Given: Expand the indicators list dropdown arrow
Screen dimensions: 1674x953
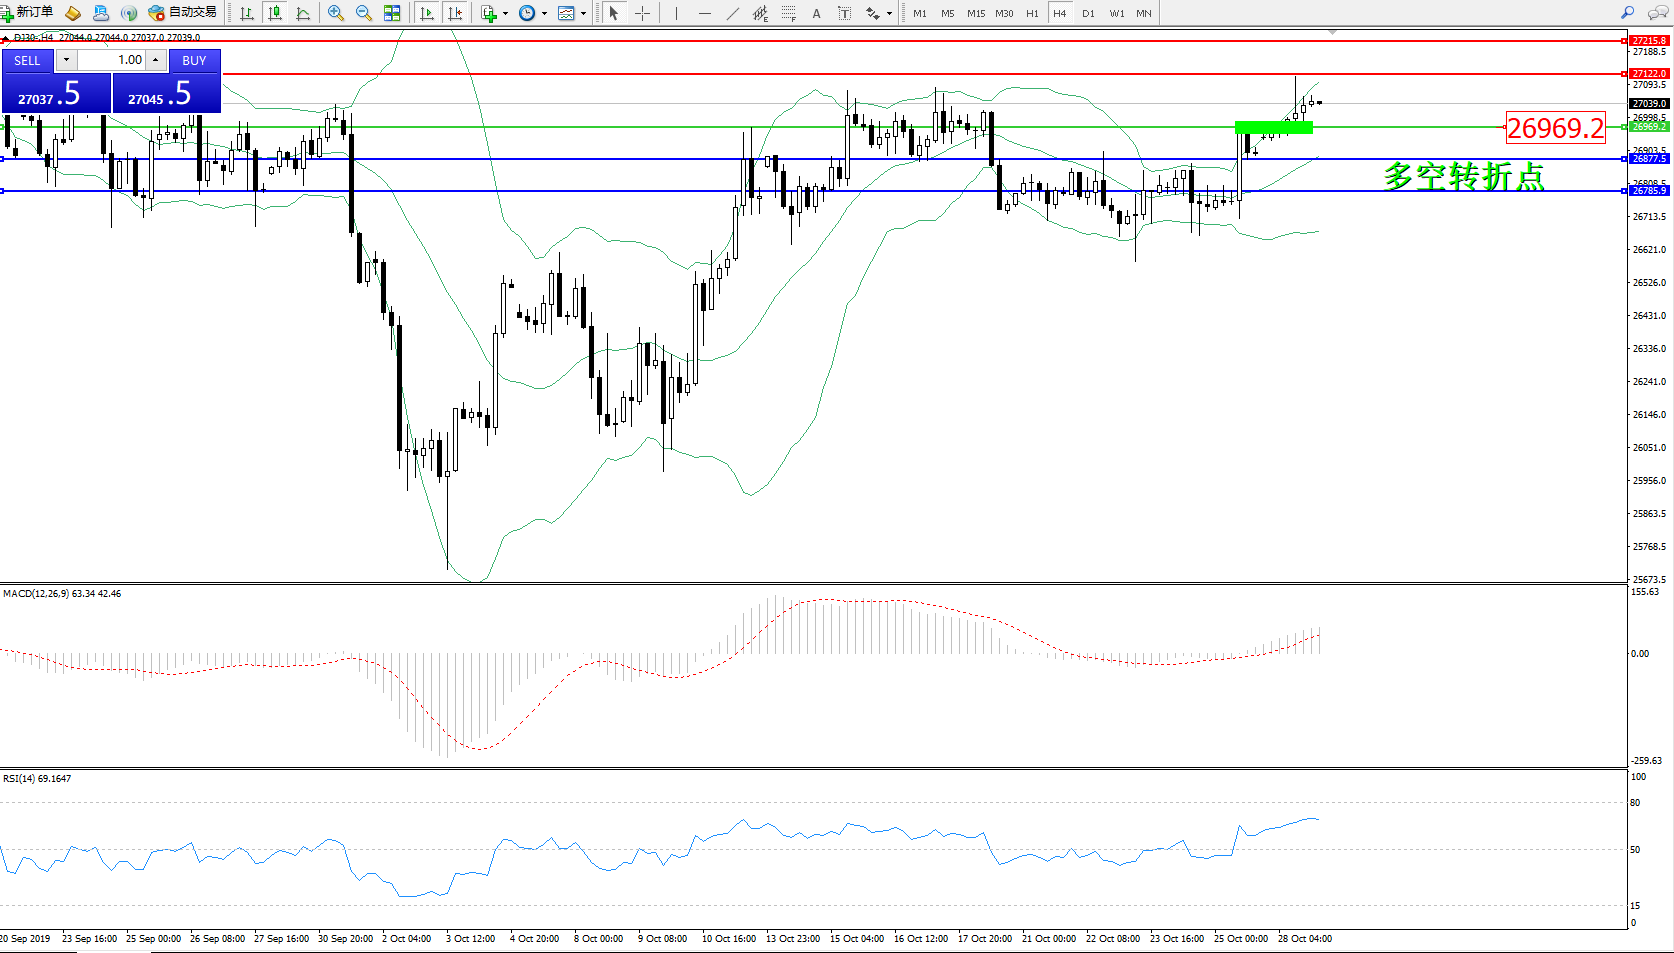Looking at the screenshot, I should [505, 14].
